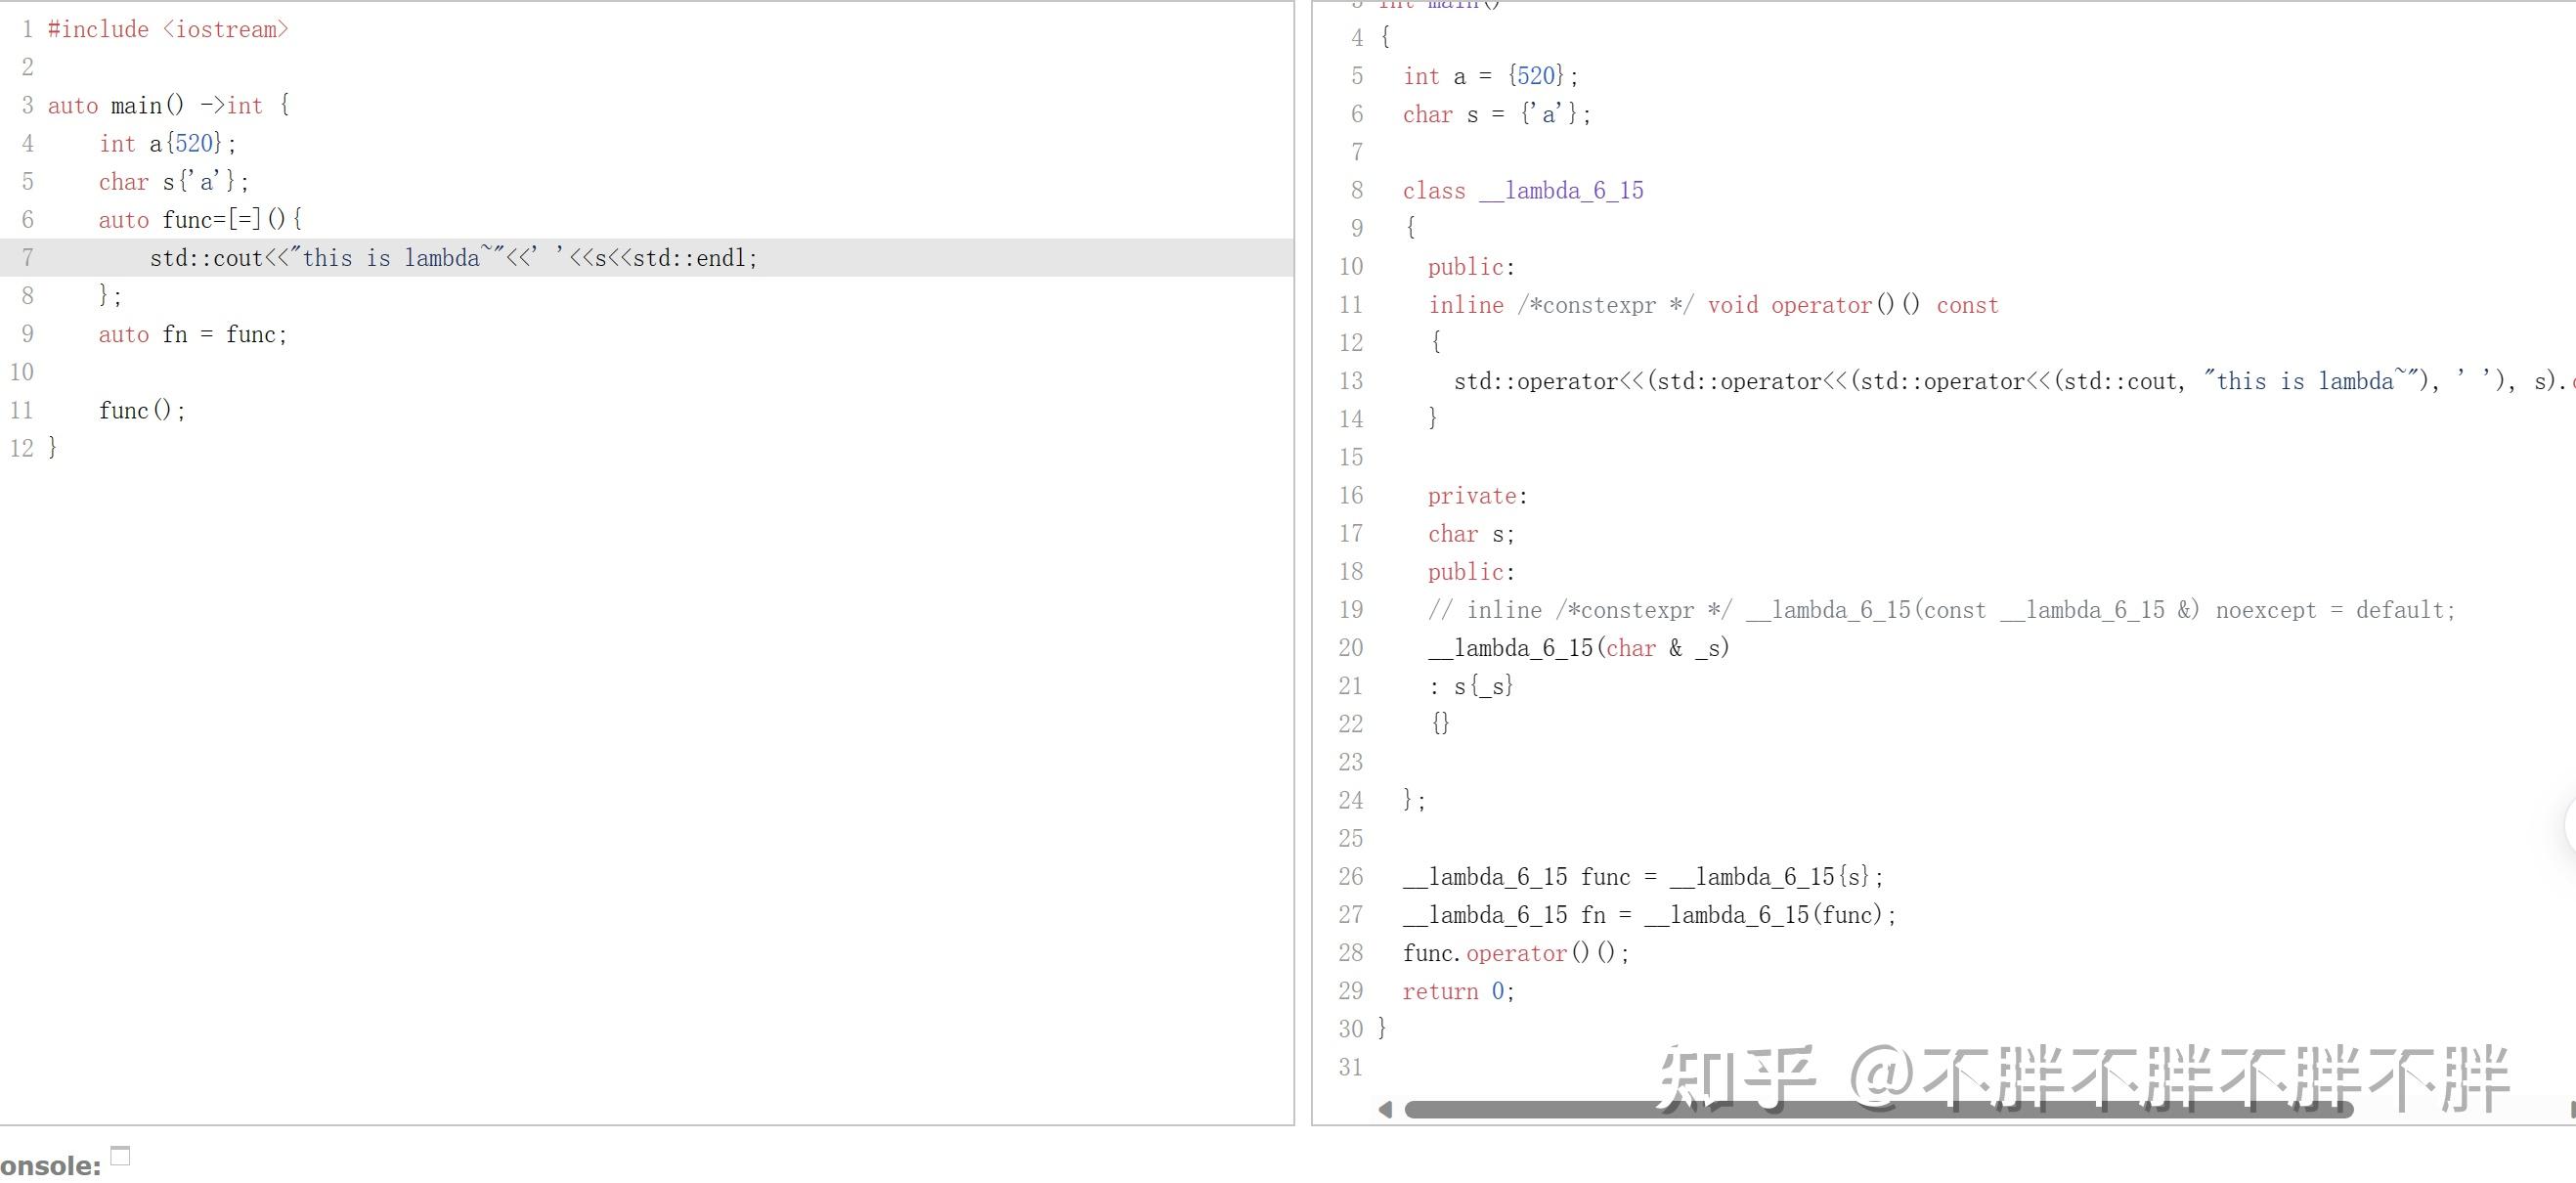2576x1183 pixels.
Task: Click the 'auto fn = func;' source line
Action: tap(192, 334)
